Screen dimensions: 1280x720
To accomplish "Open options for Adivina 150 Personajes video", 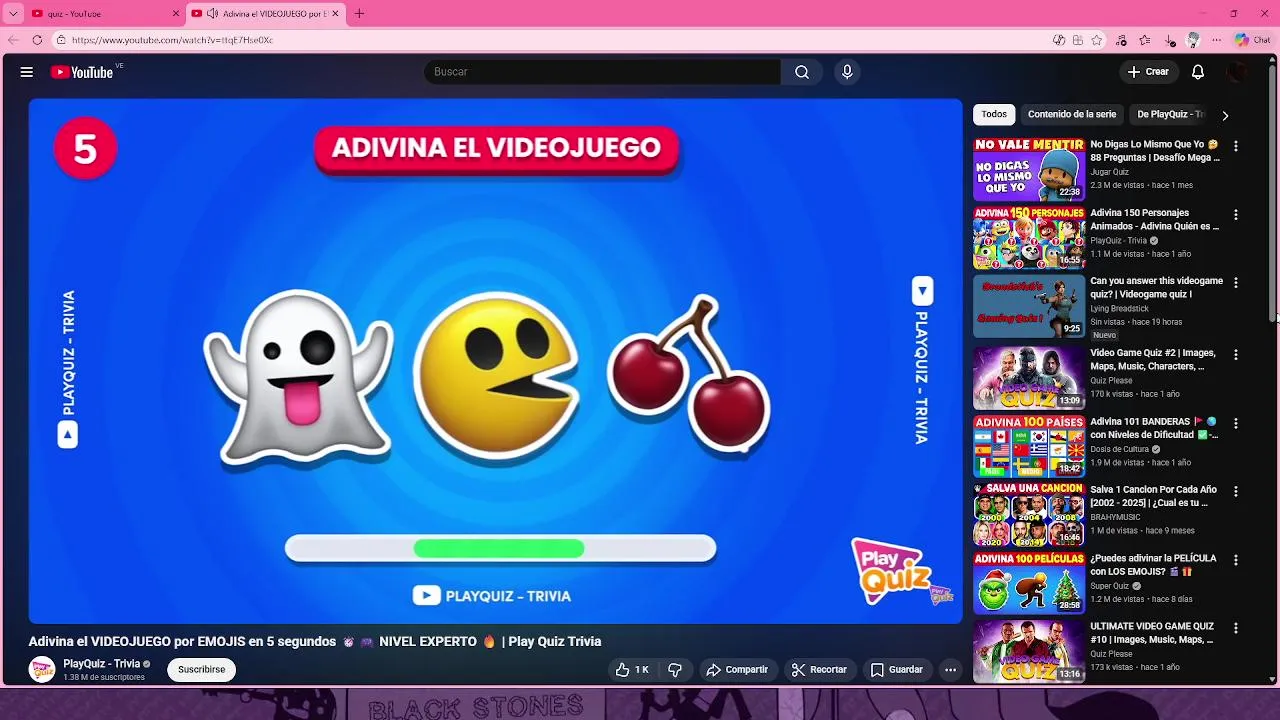I will (1236, 215).
